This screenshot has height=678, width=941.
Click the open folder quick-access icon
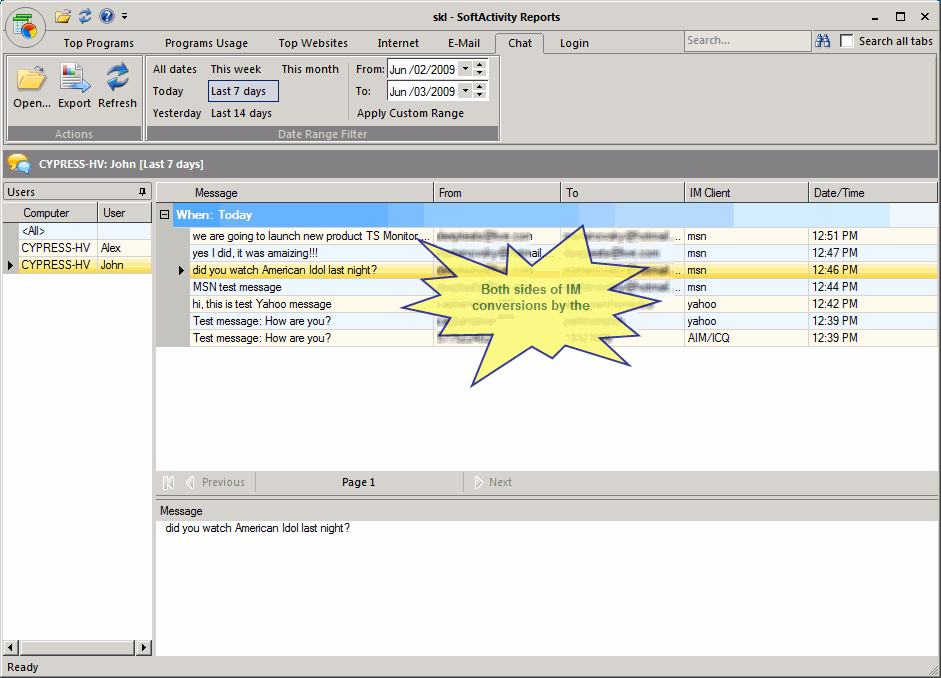63,16
